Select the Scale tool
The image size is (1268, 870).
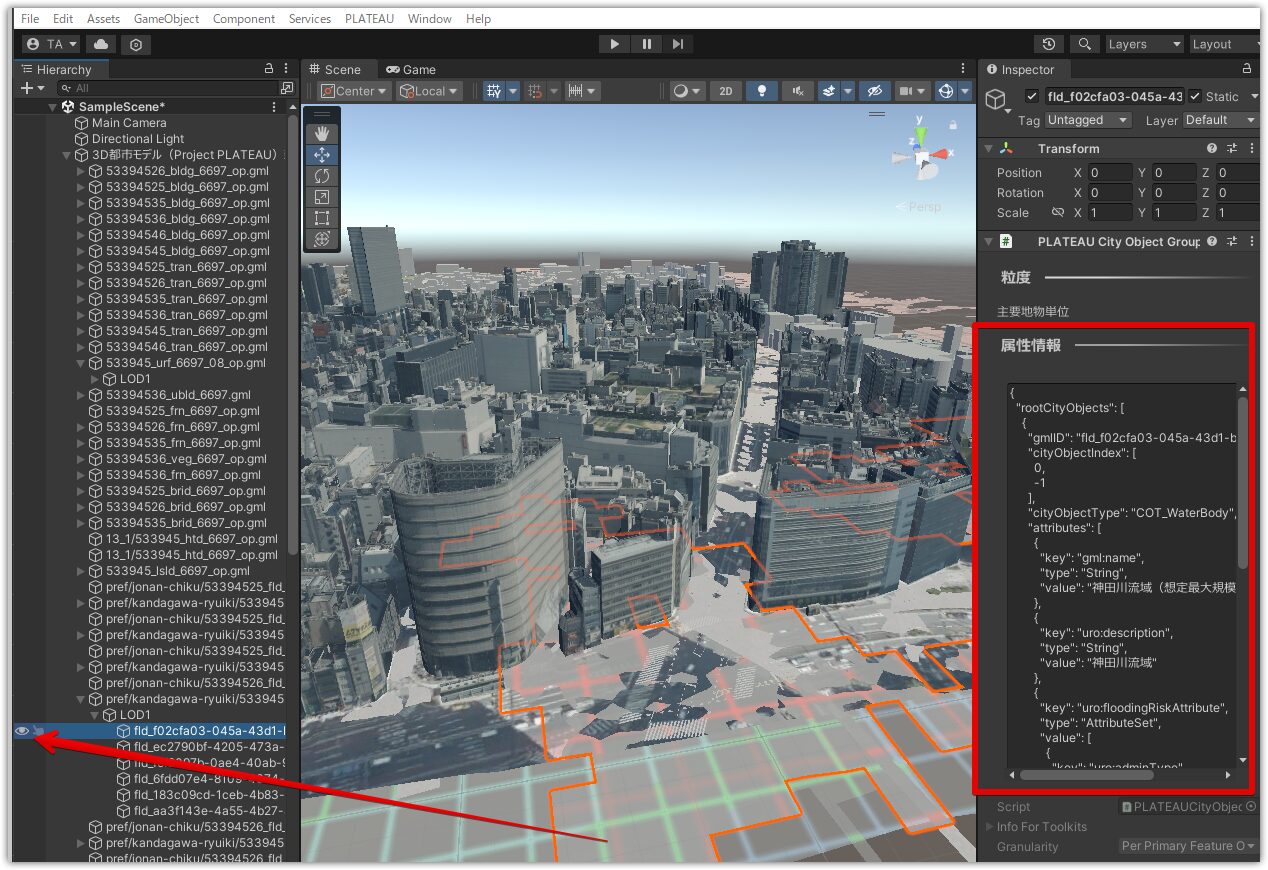tap(321, 196)
